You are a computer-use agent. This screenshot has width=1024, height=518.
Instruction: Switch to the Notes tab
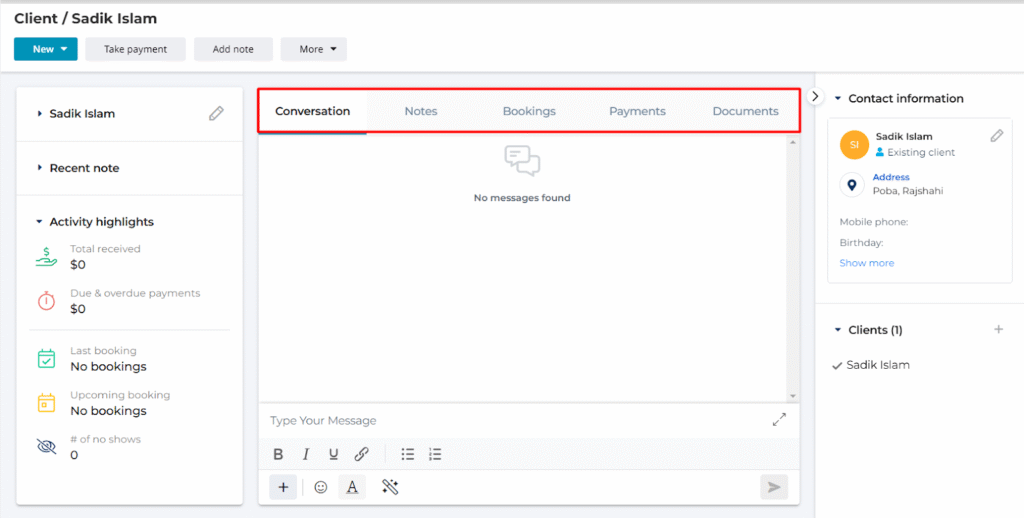click(421, 111)
